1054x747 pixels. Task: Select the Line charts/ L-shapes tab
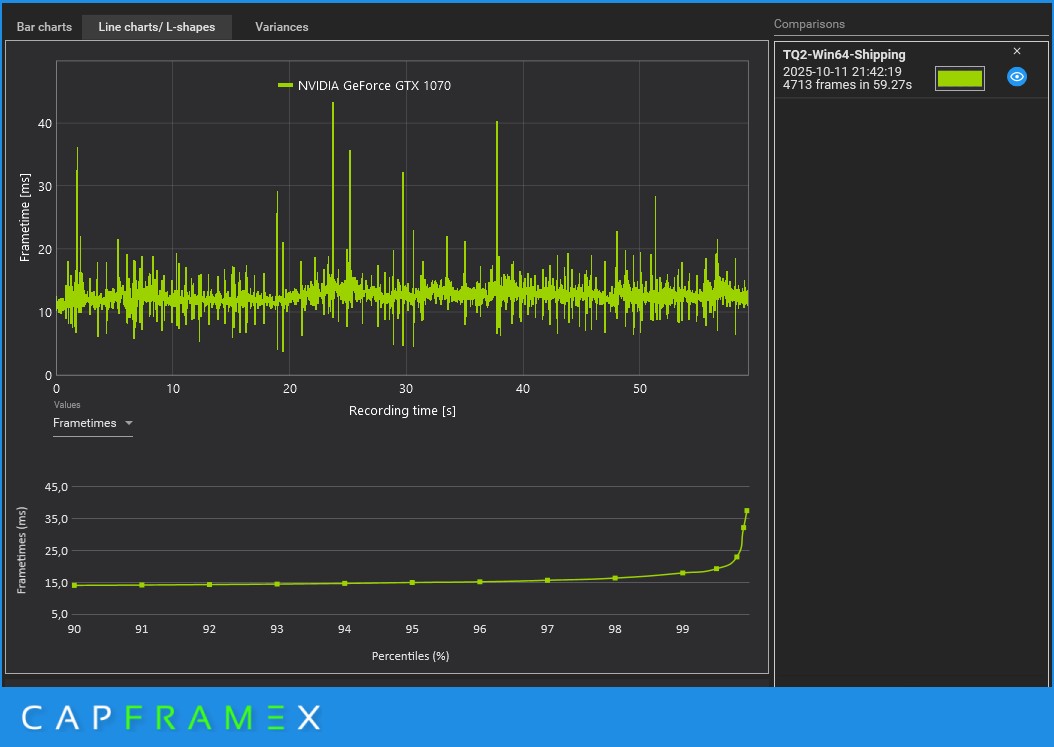[x=157, y=27]
